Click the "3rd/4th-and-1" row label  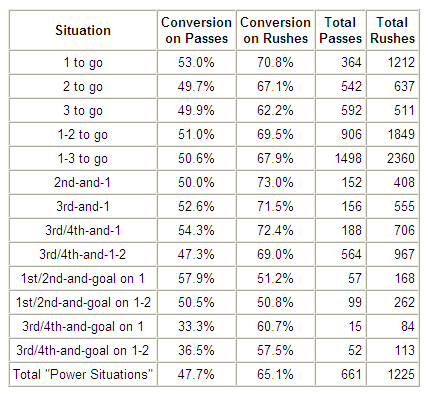tap(83, 230)
